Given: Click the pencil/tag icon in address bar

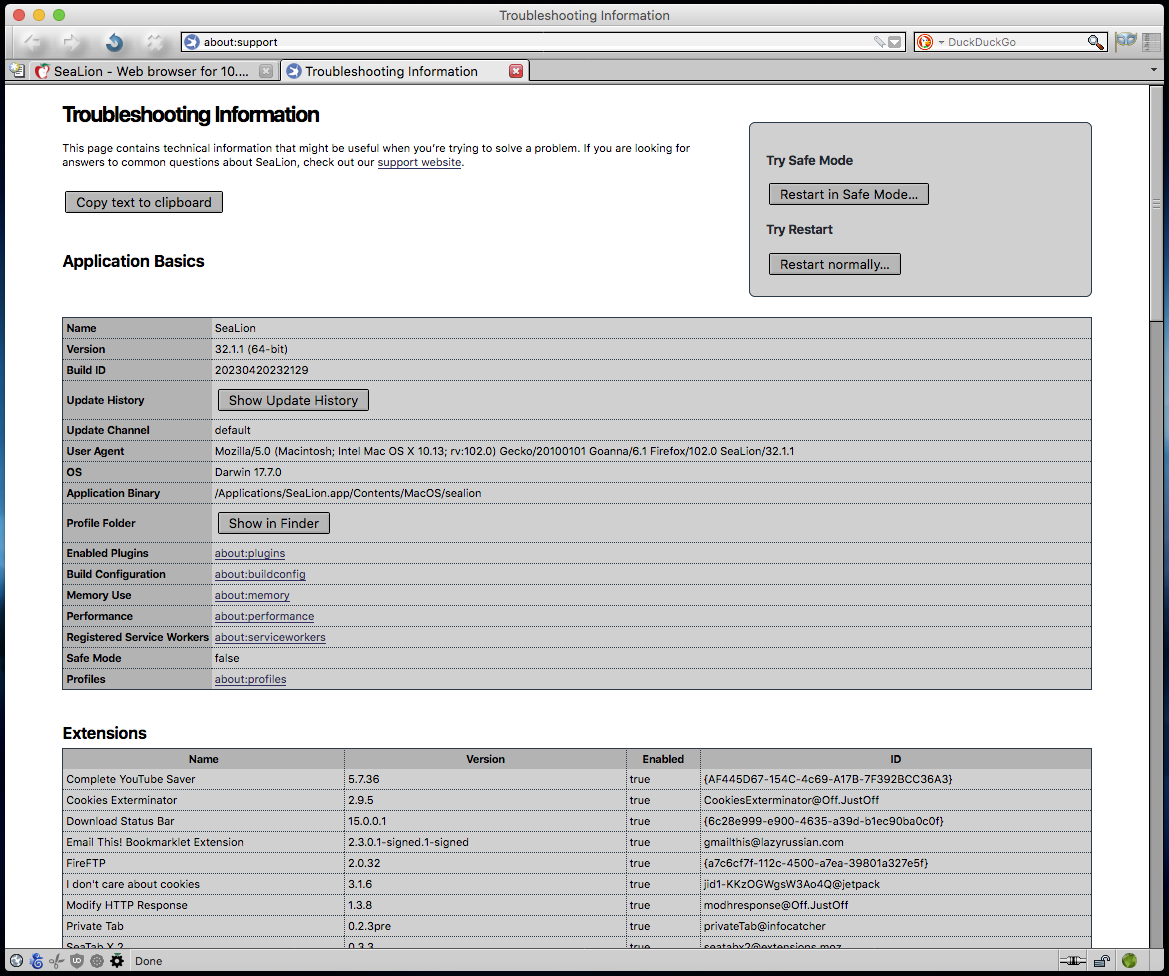Looking at the screenshot, I should pyautogui.click(x=880, y=42).
